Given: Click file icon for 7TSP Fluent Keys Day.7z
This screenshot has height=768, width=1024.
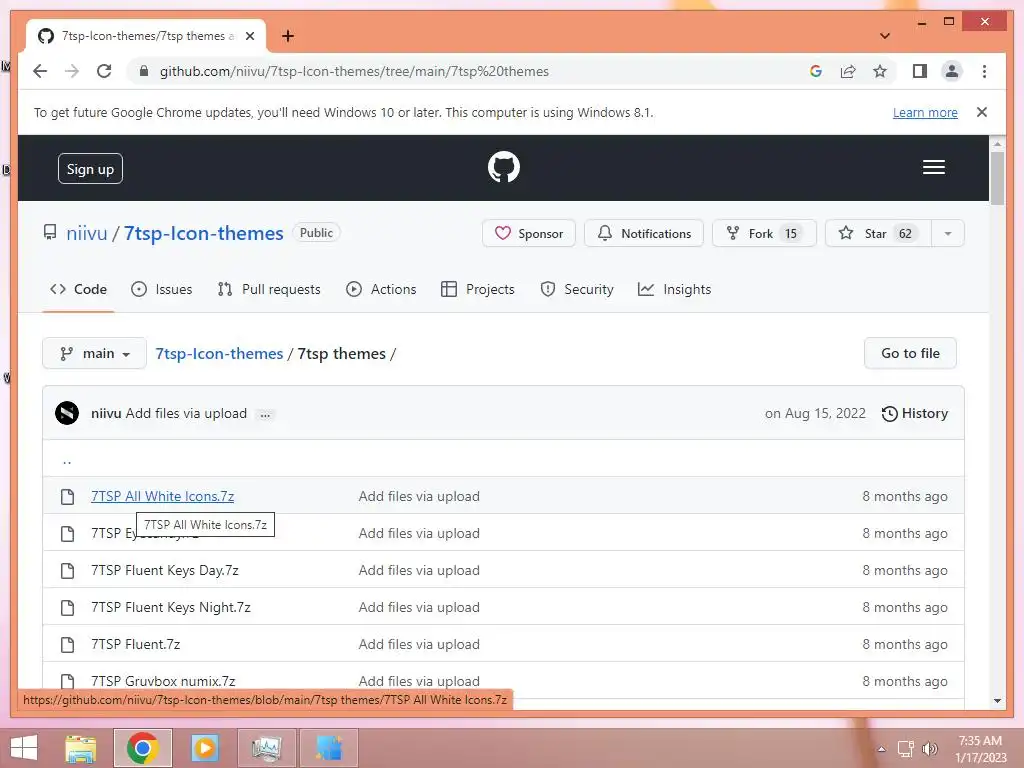Looking at the screenshot, I should 67,571.
